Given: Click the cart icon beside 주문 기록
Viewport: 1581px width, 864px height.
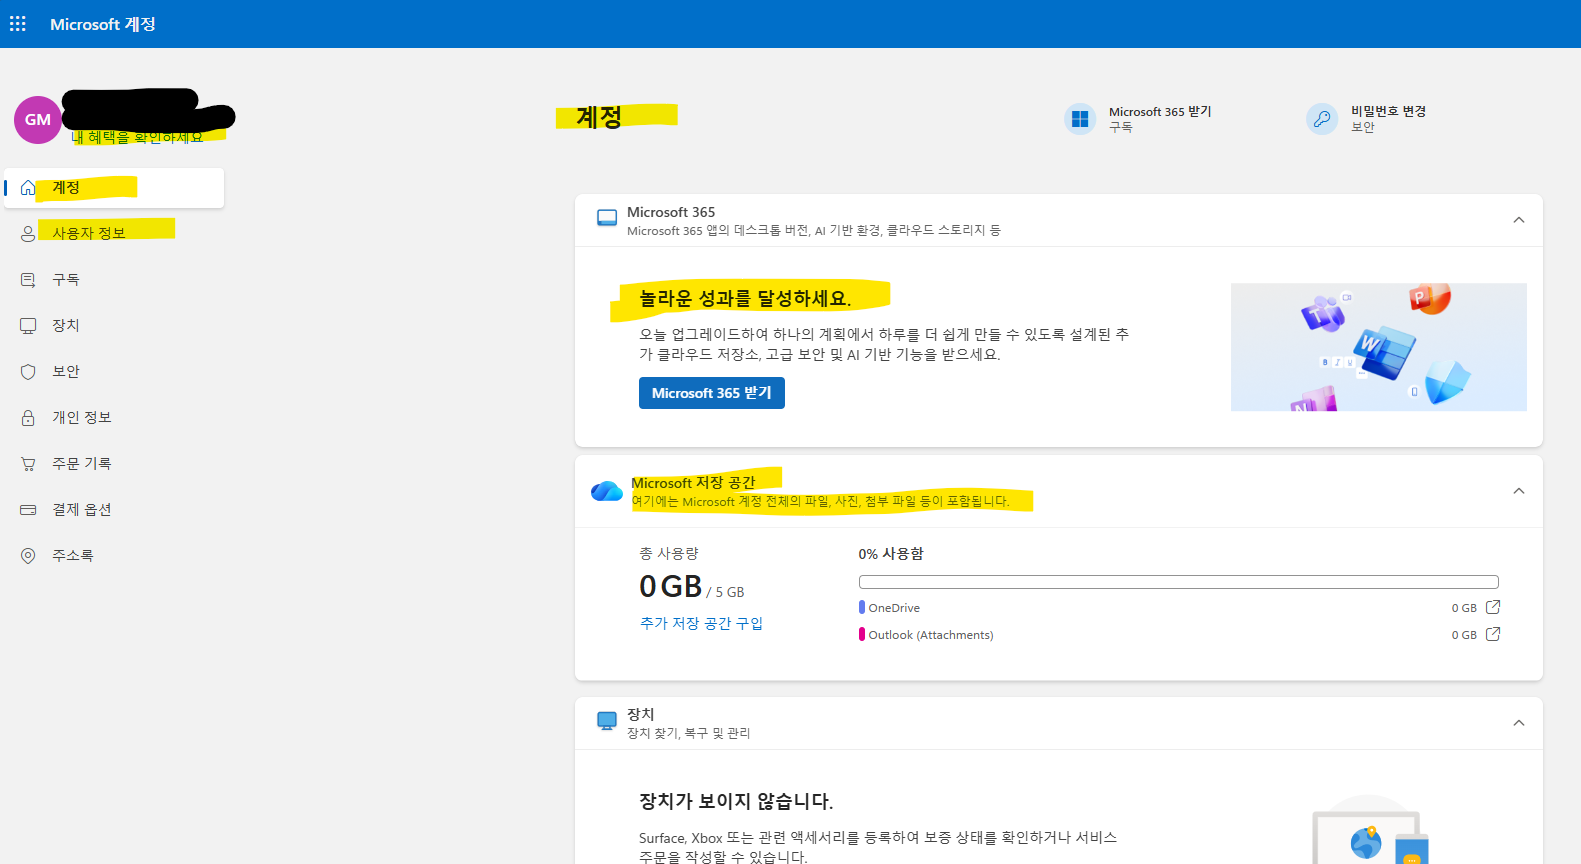Looking at the screenshot, I should pyautogui.click(x=28, y=464).
